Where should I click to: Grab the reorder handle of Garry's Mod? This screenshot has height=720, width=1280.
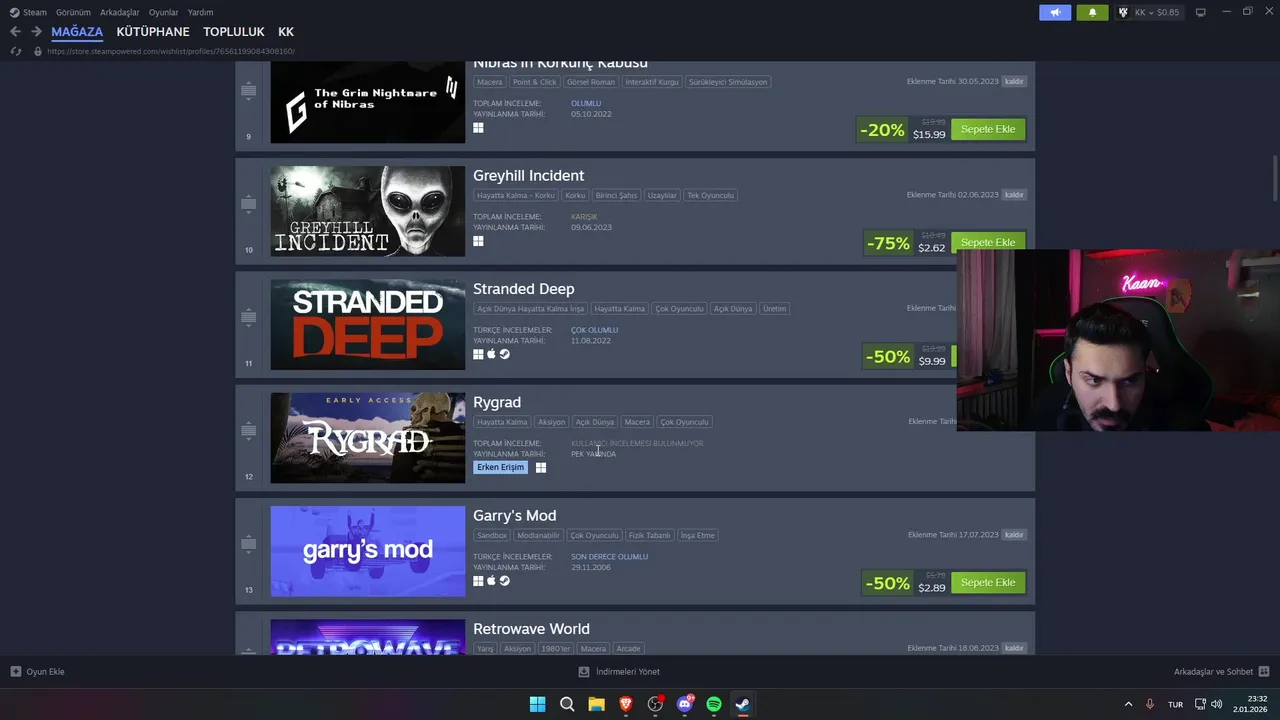[x=248, y=544]
